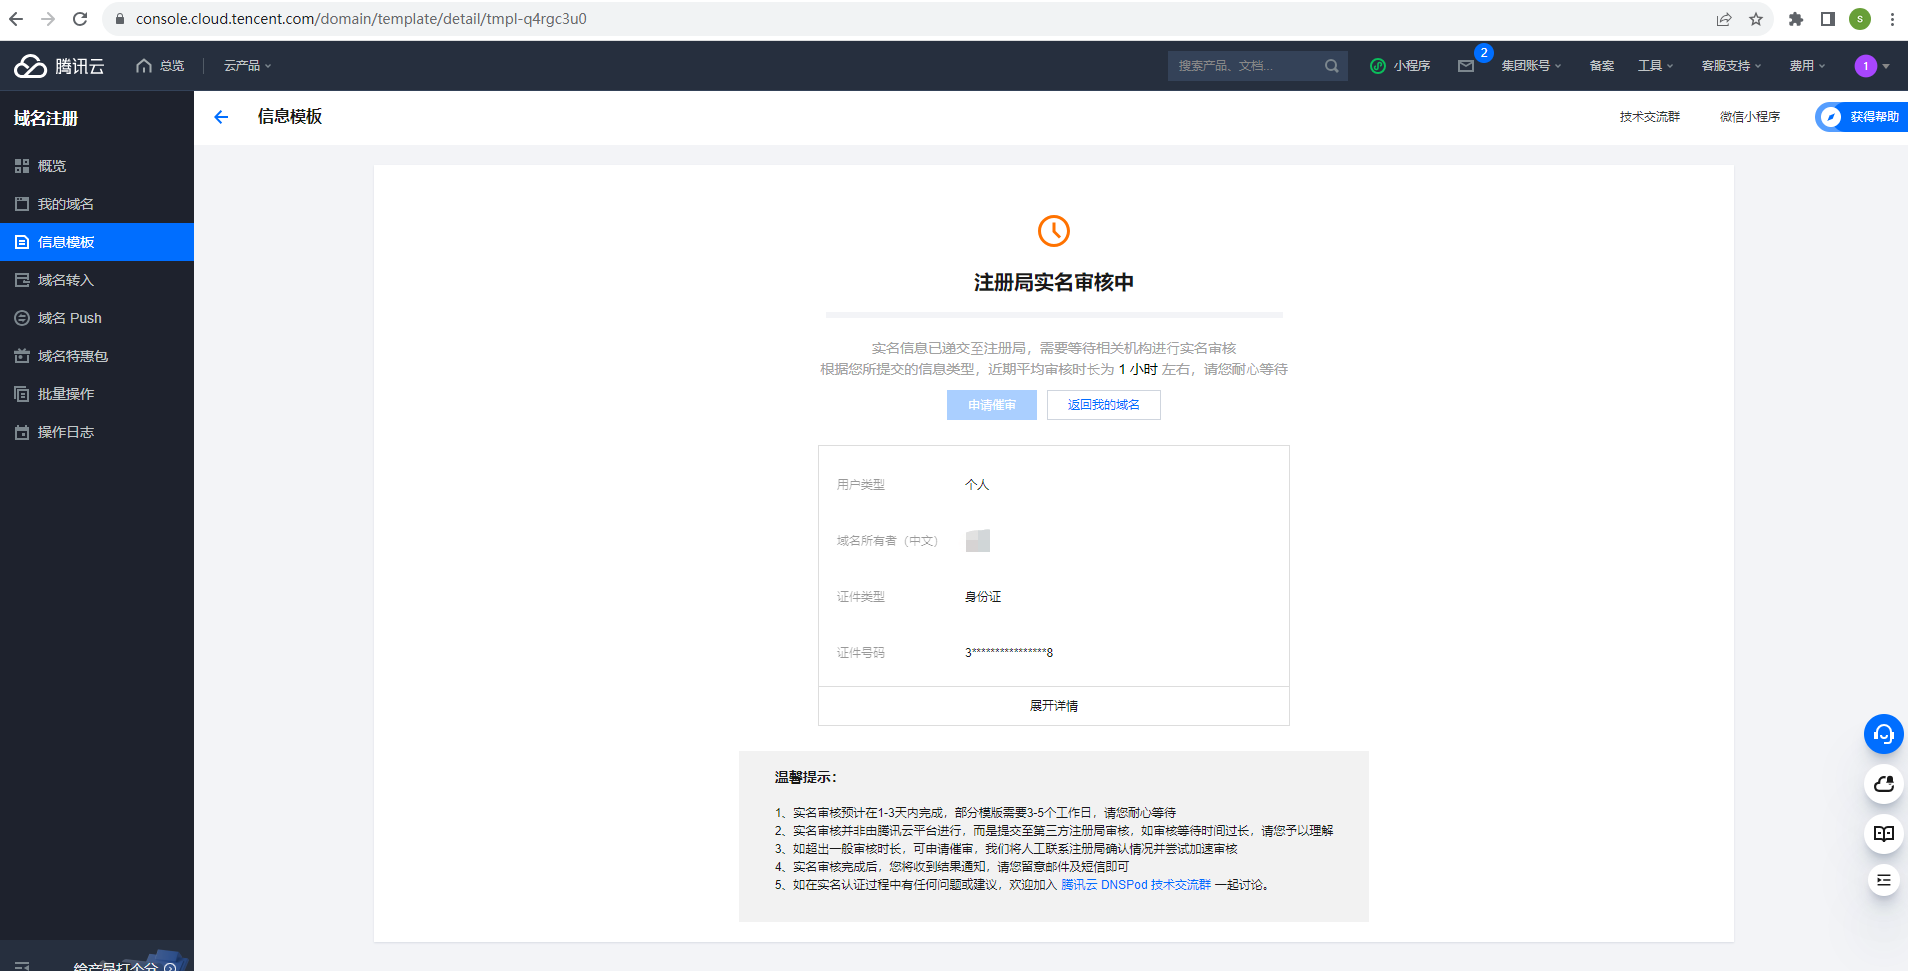
Task: Expand the 集团账号 dropdown
Action: (x=1531, y=66)
